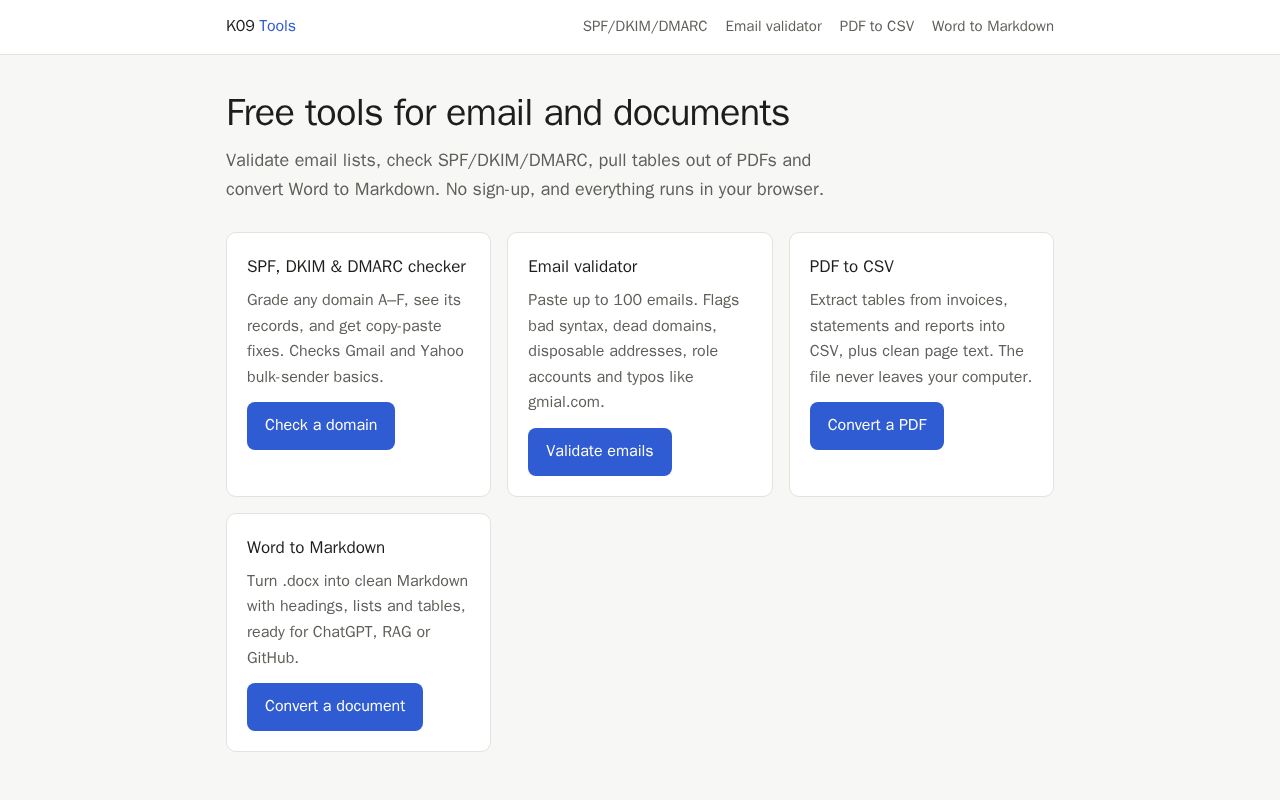Open the SPF/DKIM/DMARC nav link
Screen dimensions: 1280x800
[x=645, y=26]
